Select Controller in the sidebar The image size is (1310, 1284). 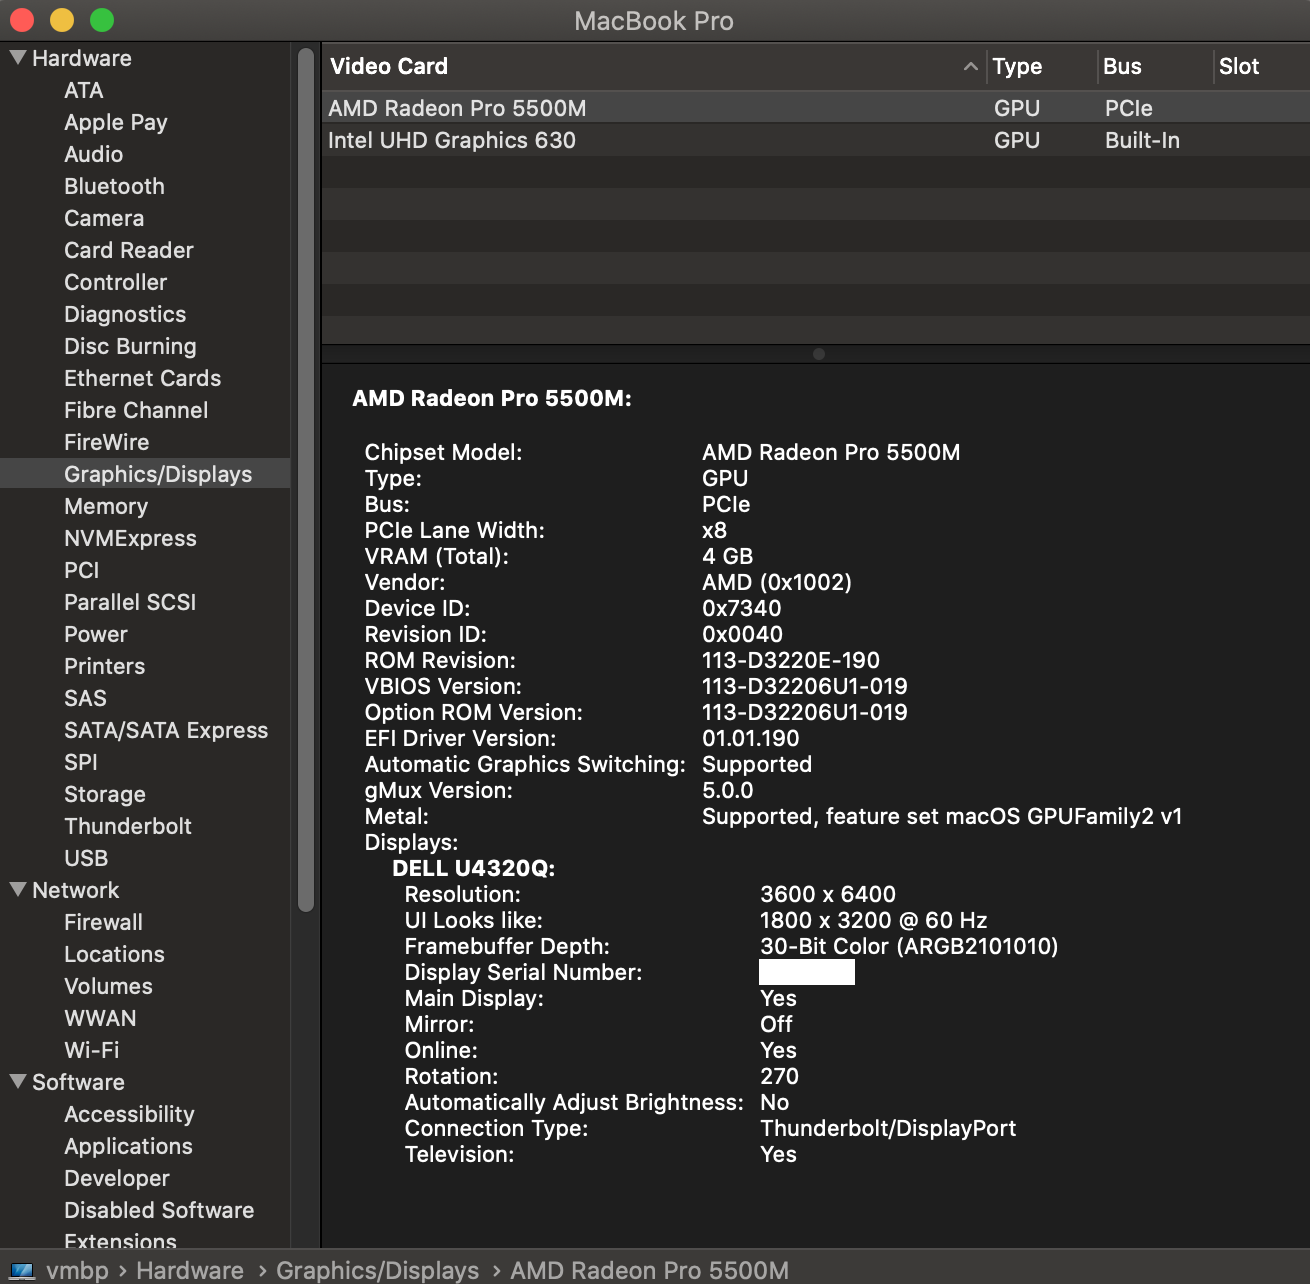tap(116, 282)
